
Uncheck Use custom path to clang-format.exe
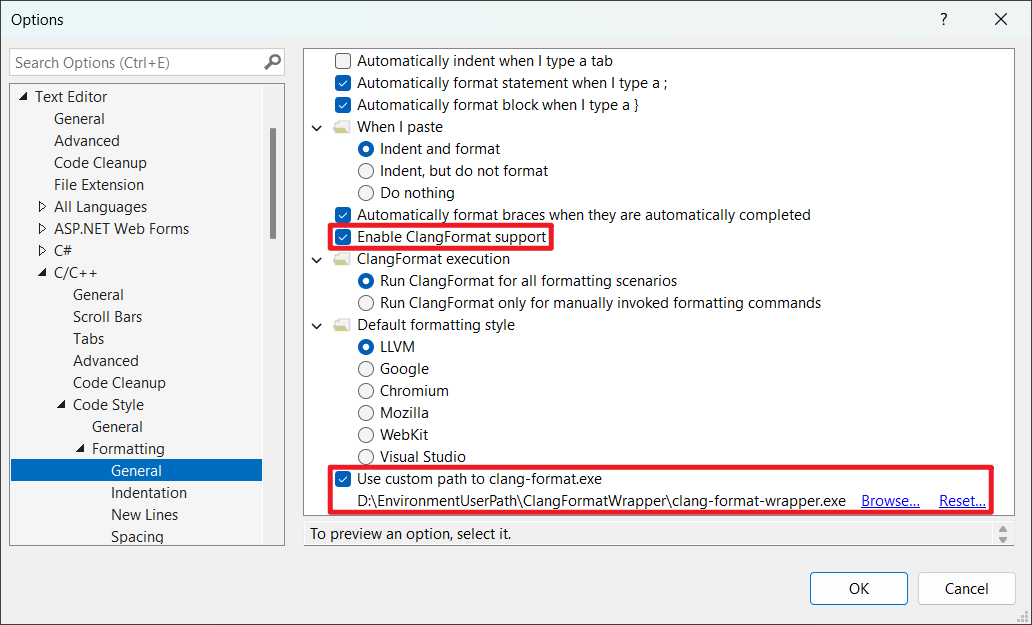coord(343,479)
